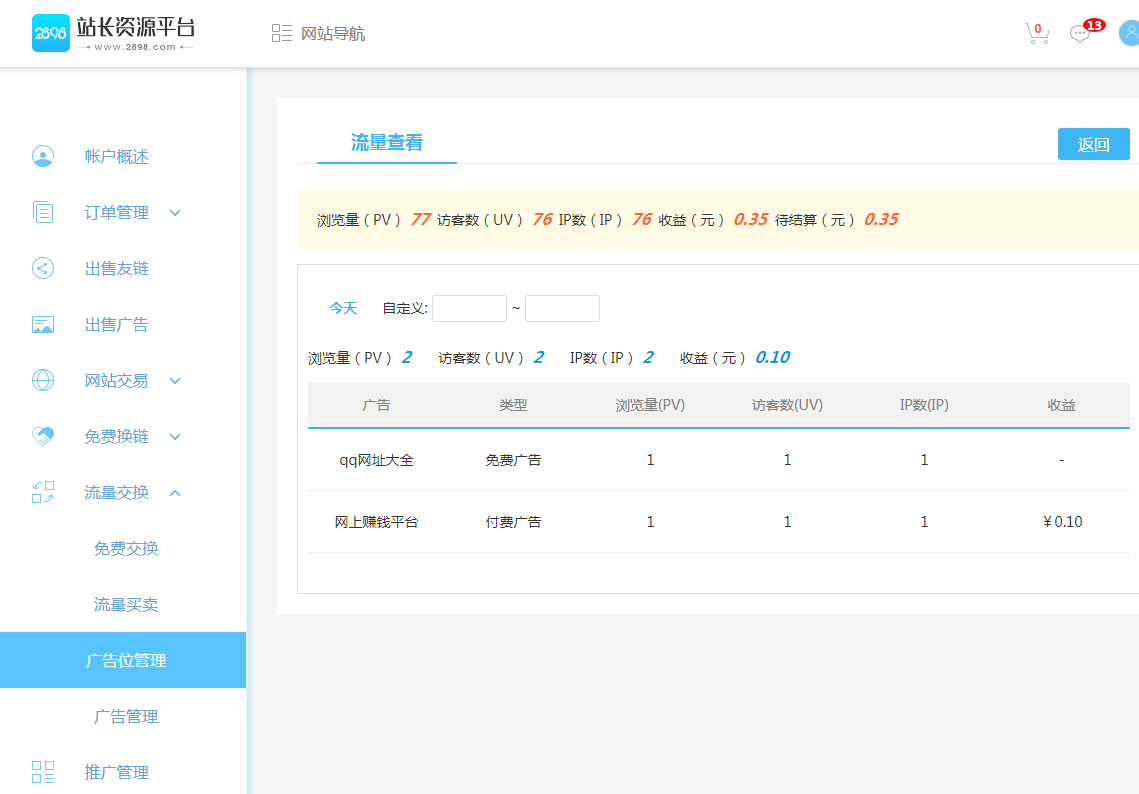Image resolution: width=1139 pixels, height=794 pixels.
Task: Click the 推广管理 grid icon
Action: pos(43,772)
